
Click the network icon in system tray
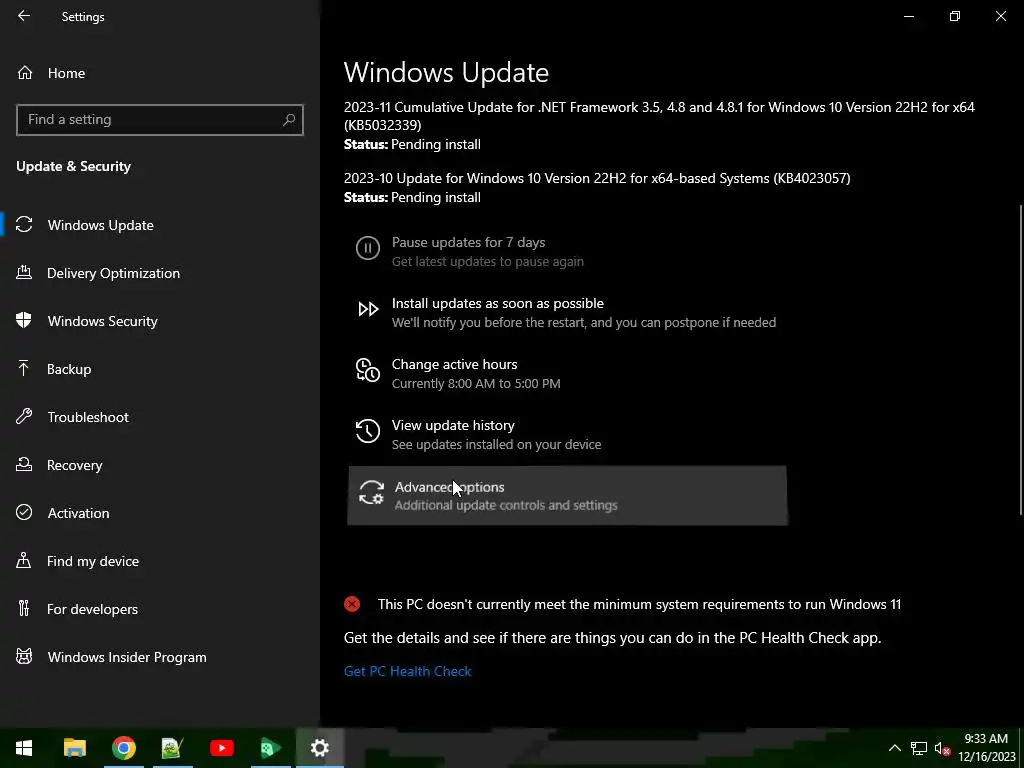click(x=919, y=748)
